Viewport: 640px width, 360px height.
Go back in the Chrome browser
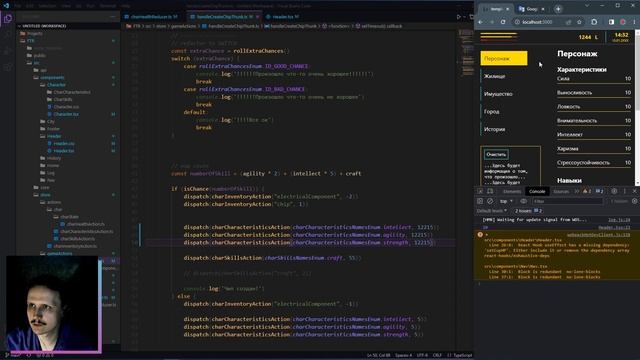481,22
